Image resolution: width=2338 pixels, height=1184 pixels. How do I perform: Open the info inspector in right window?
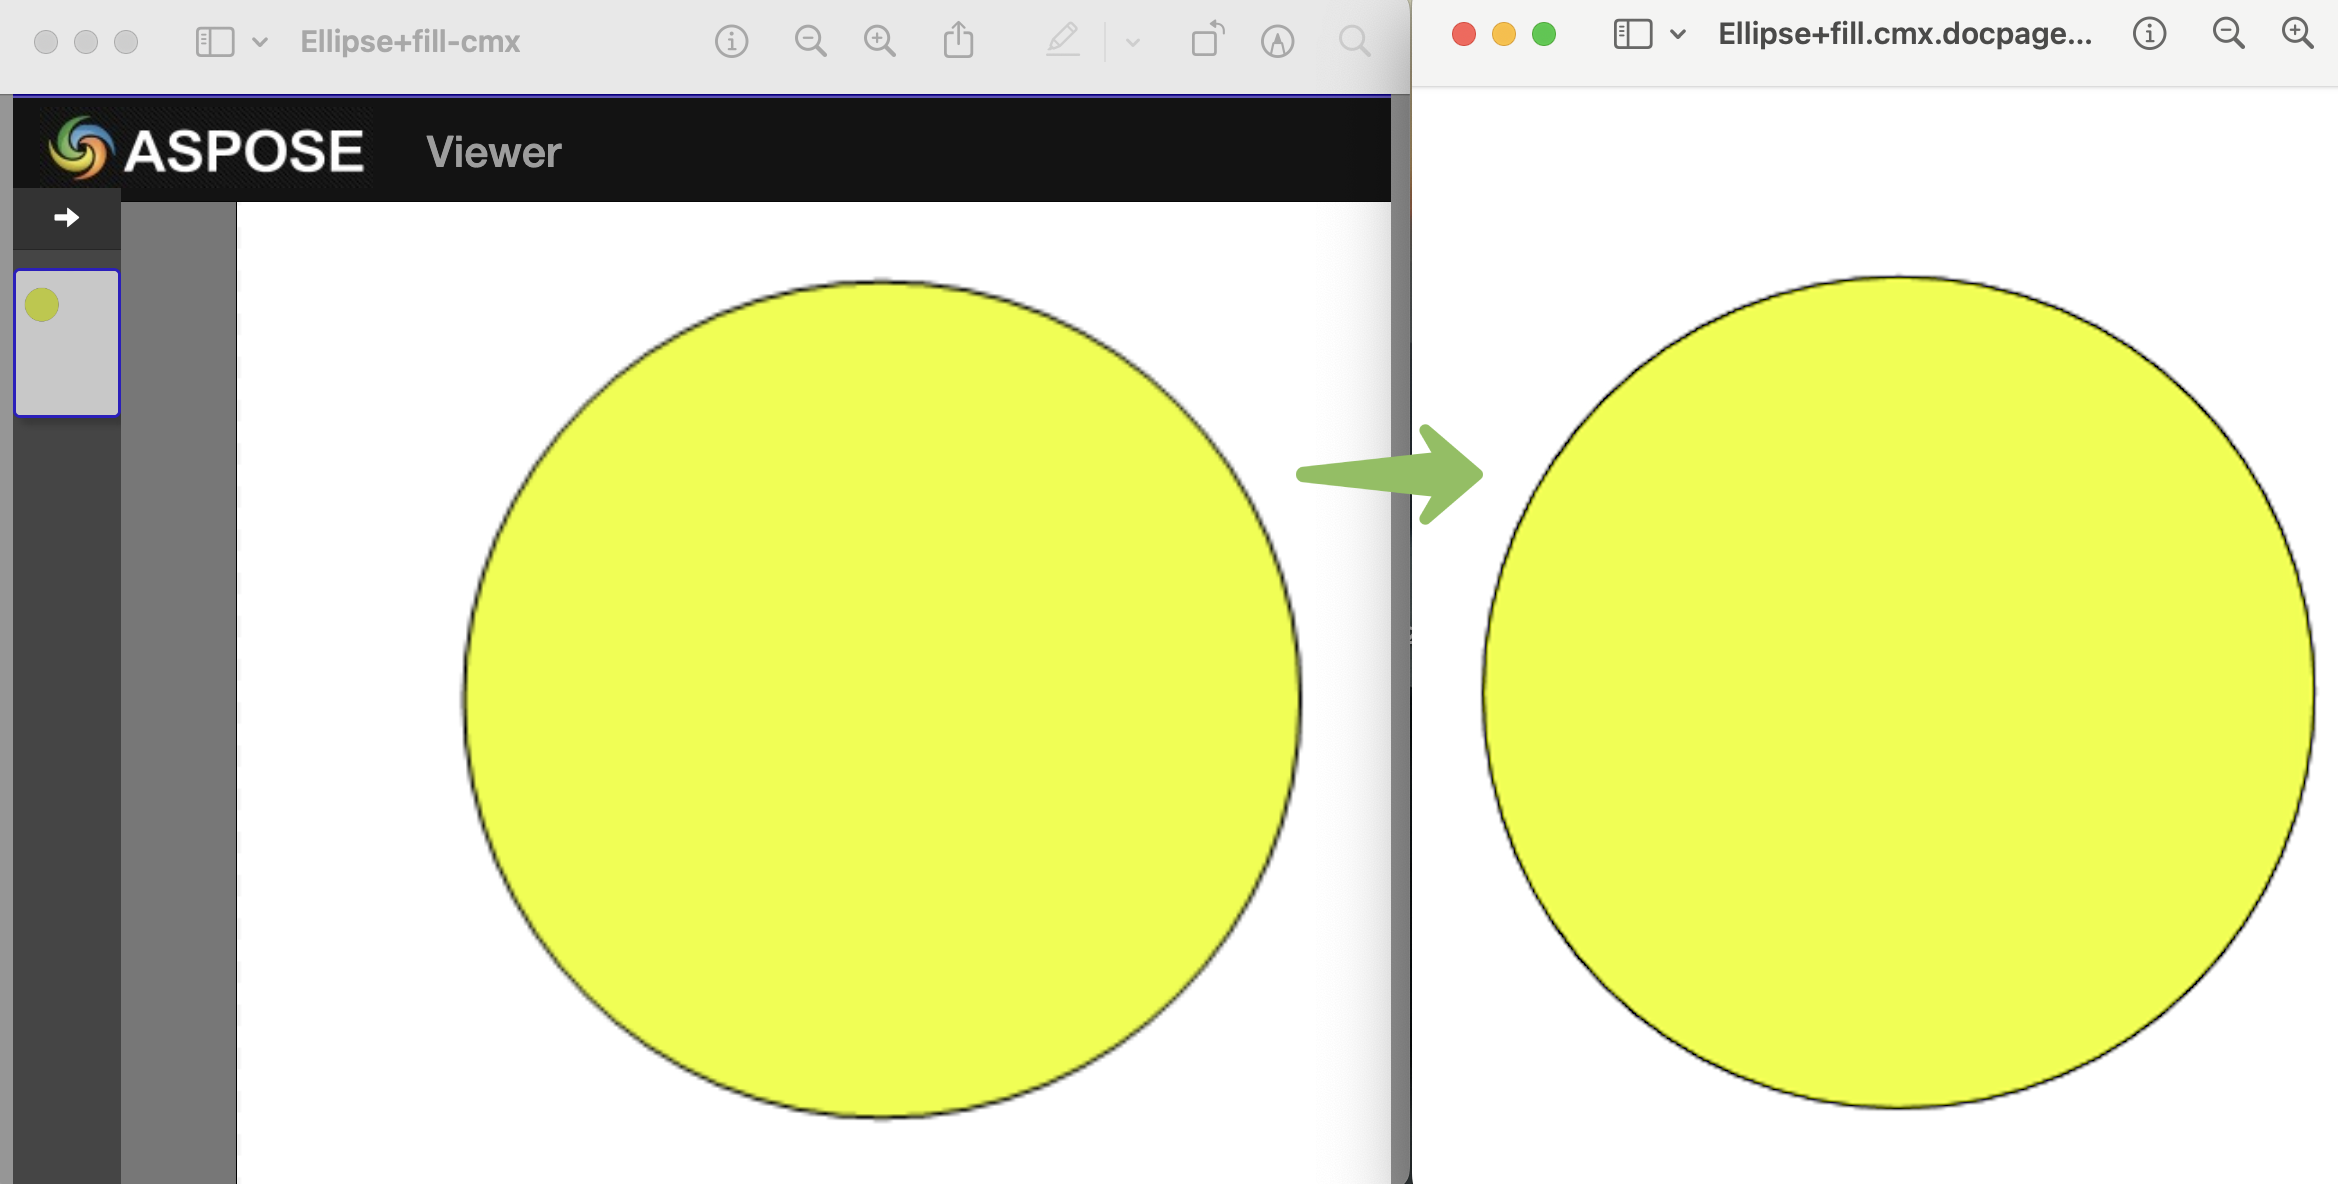pyautogui.click(x=2149, y=34)
